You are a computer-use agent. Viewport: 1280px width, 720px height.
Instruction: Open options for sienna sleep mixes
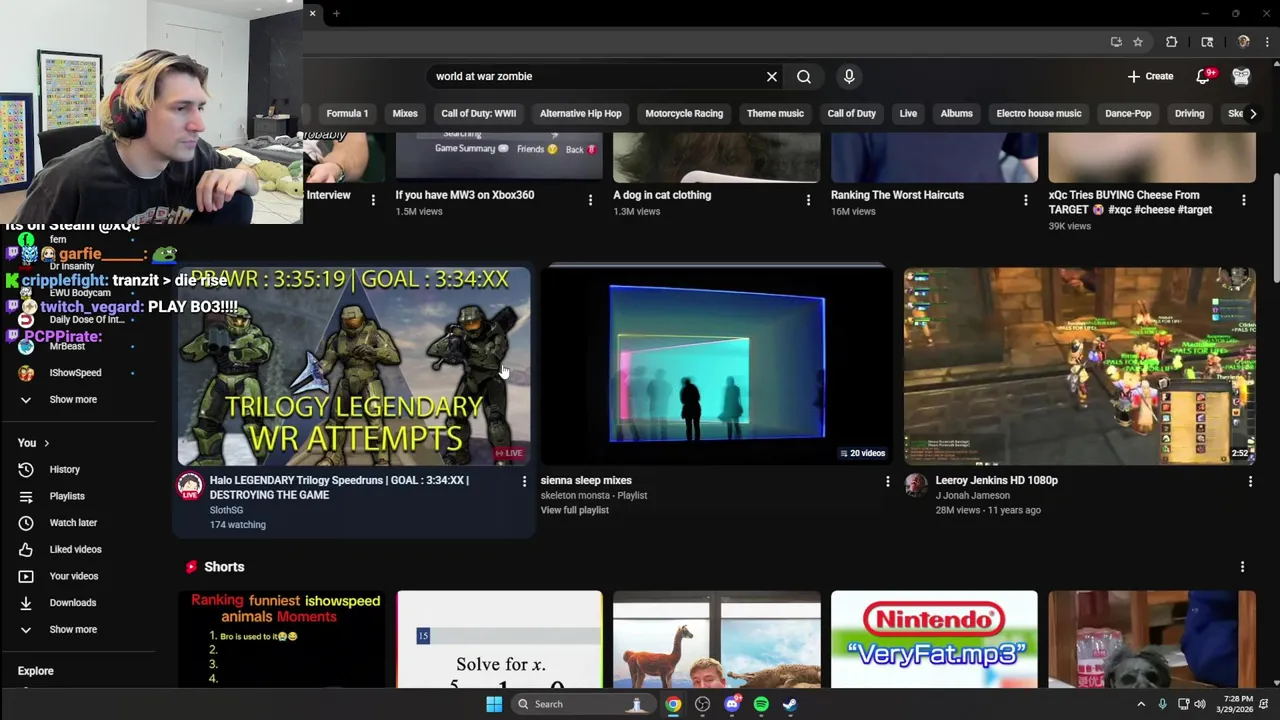887,482
